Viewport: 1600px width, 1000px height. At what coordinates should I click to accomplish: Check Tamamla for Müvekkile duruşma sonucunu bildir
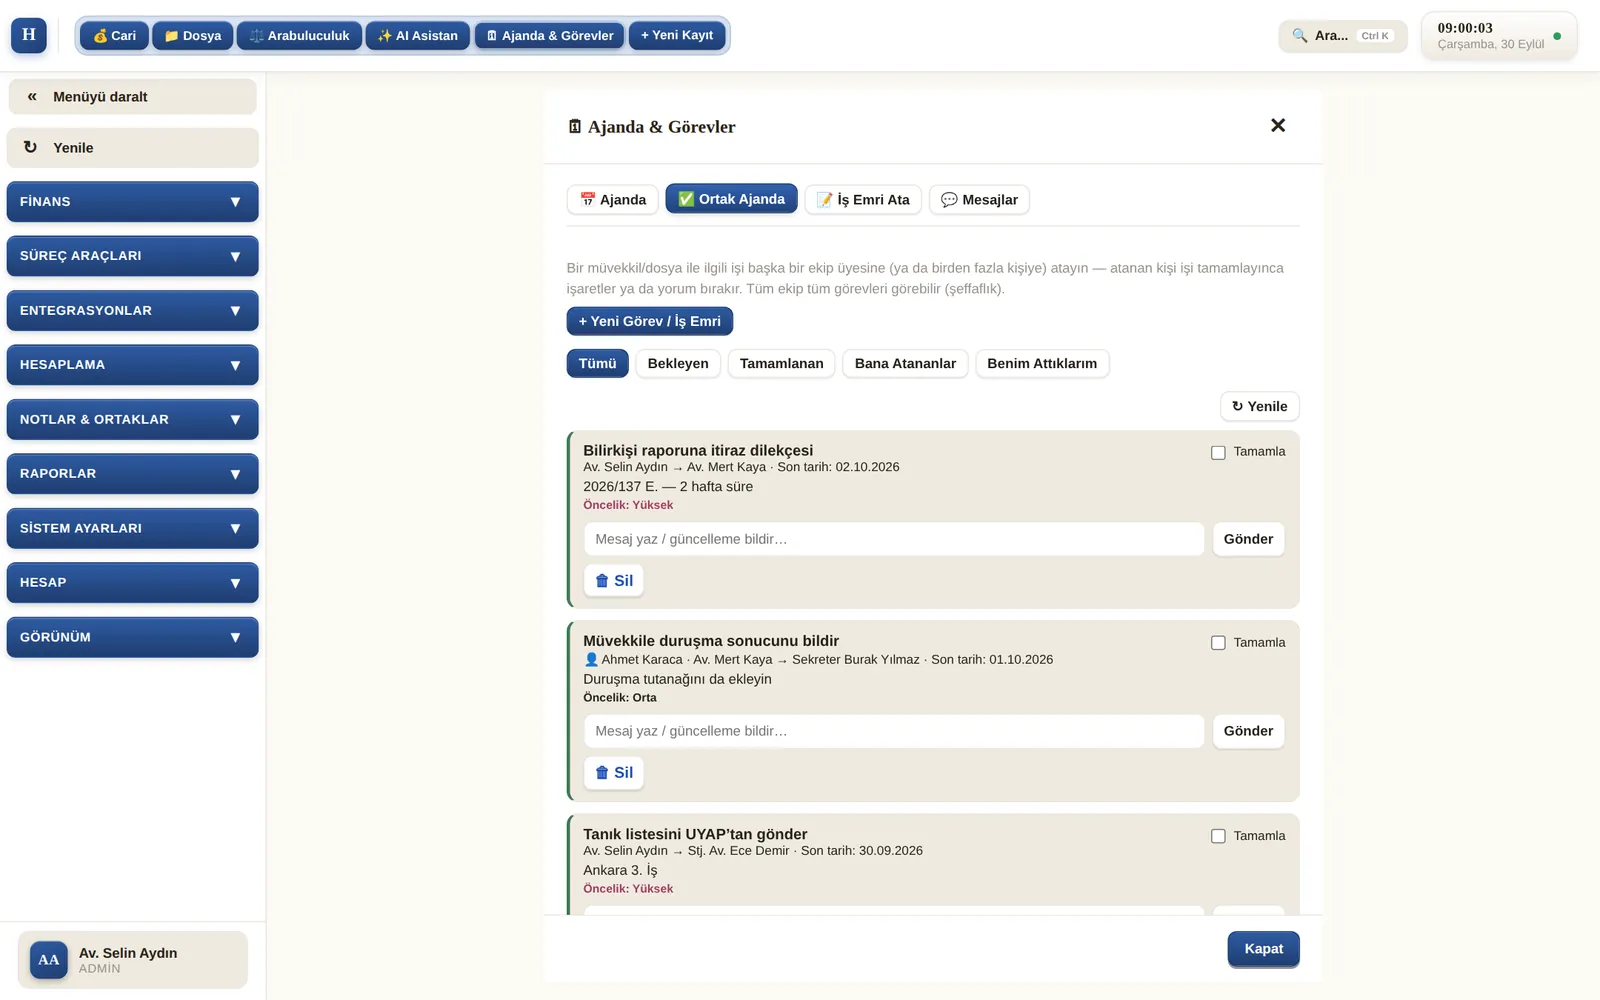coord(1218,643)
